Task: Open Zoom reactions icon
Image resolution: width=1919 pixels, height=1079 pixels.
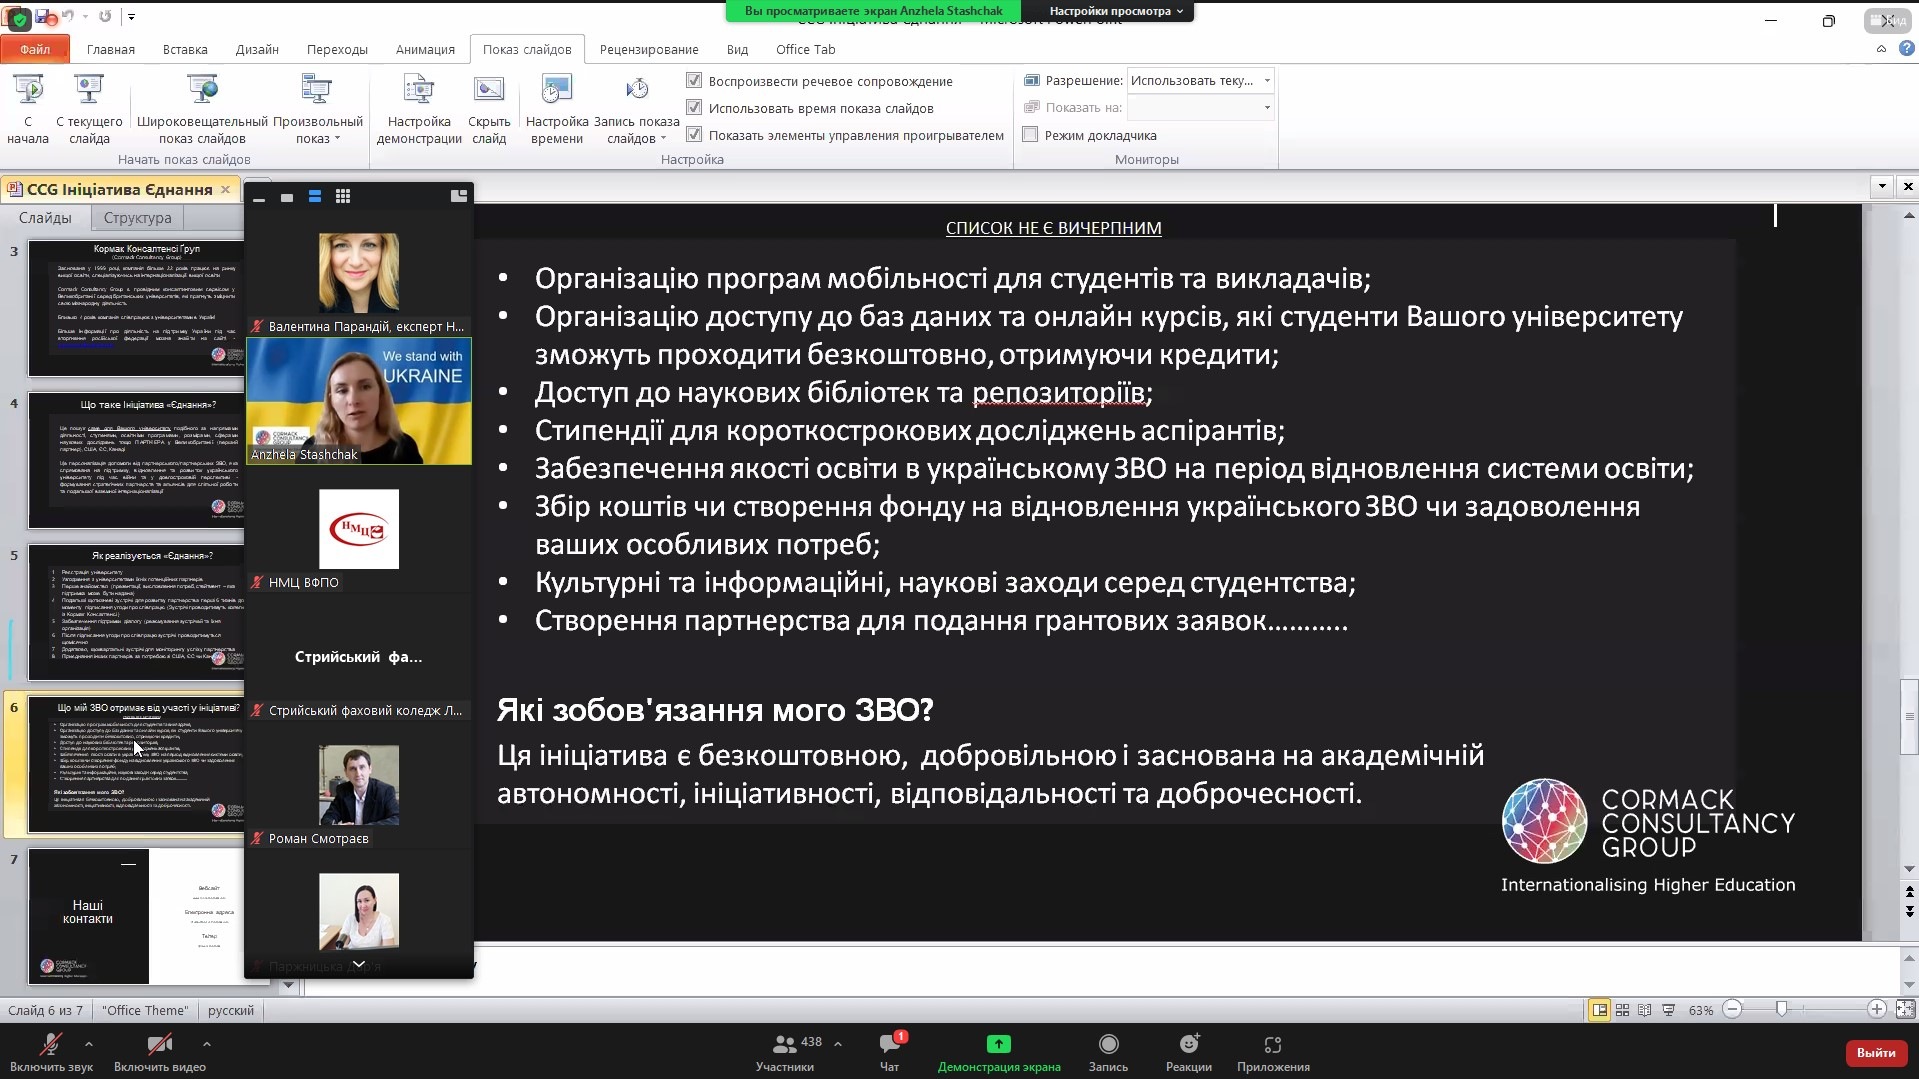Action: tap(1188, 1045)
